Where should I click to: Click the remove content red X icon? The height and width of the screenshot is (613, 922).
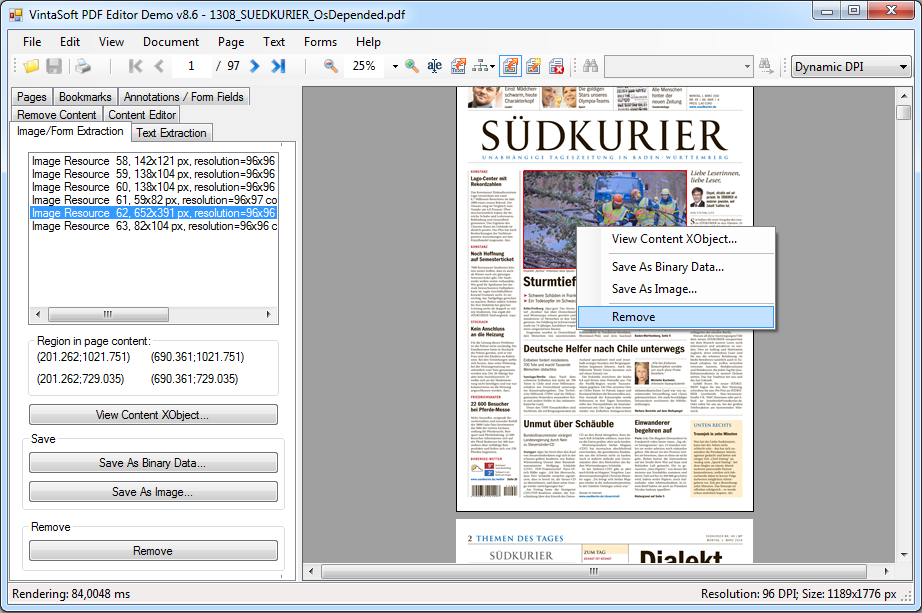[556, 66]
